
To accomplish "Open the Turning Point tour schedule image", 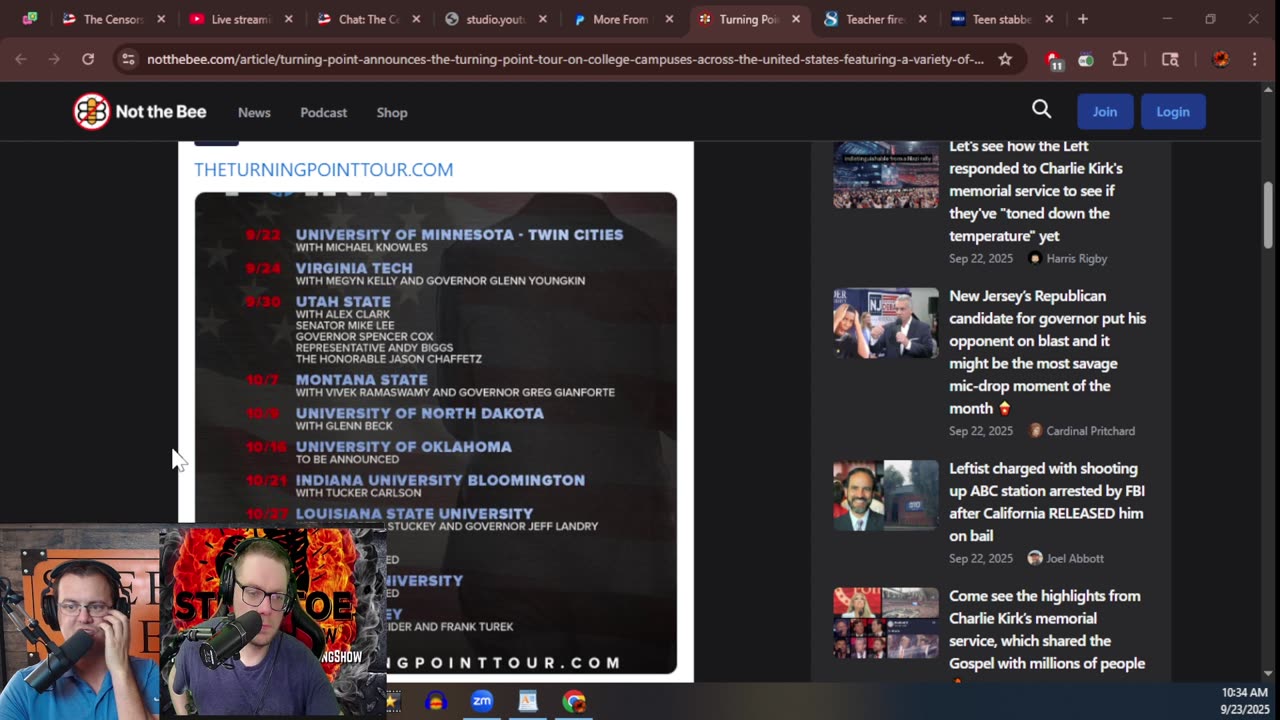I will [x=436, y=432].
